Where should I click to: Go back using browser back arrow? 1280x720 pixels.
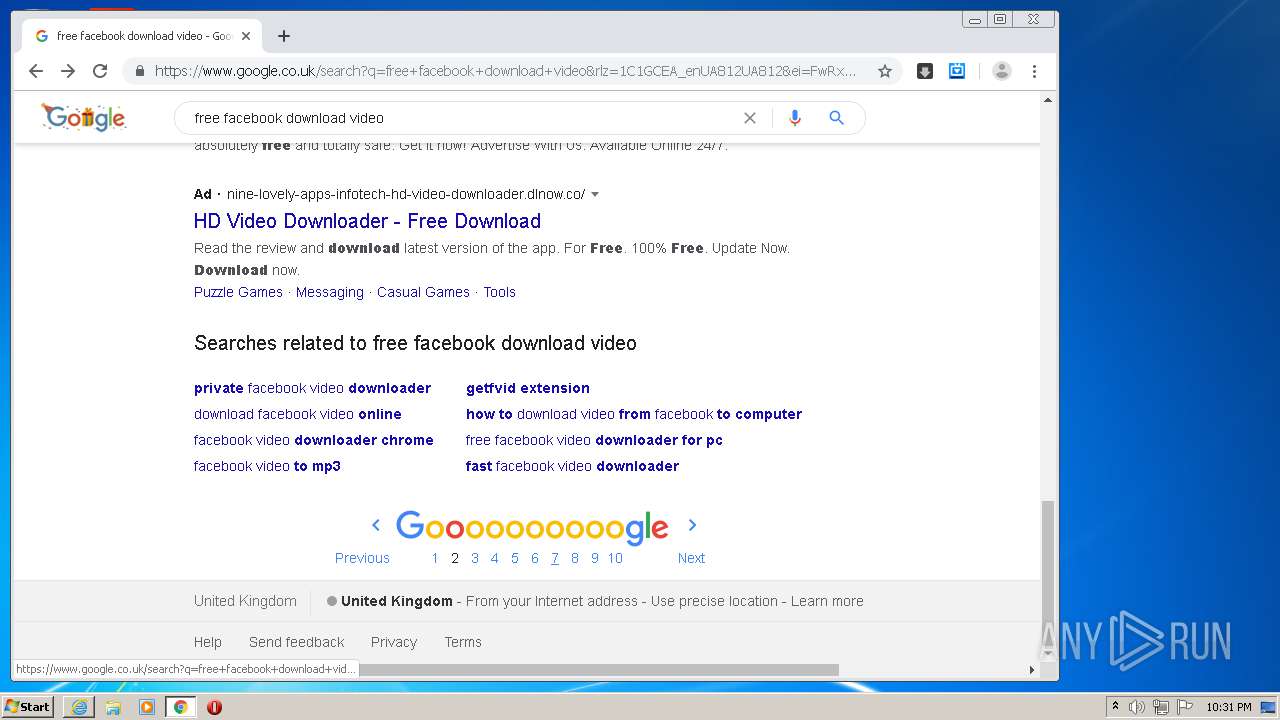[36, 71]
